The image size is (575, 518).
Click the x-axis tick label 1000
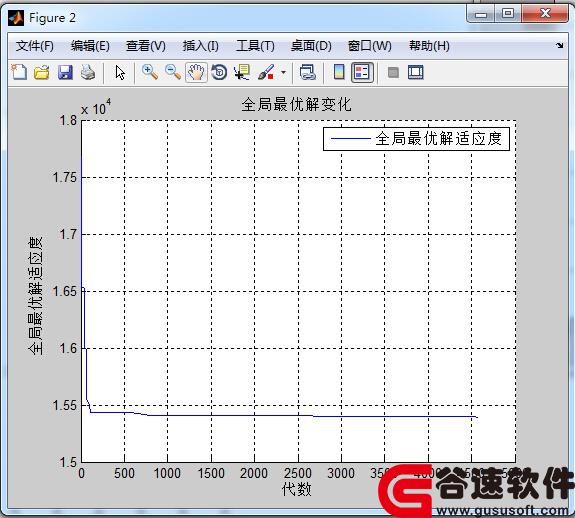(167, 473)
